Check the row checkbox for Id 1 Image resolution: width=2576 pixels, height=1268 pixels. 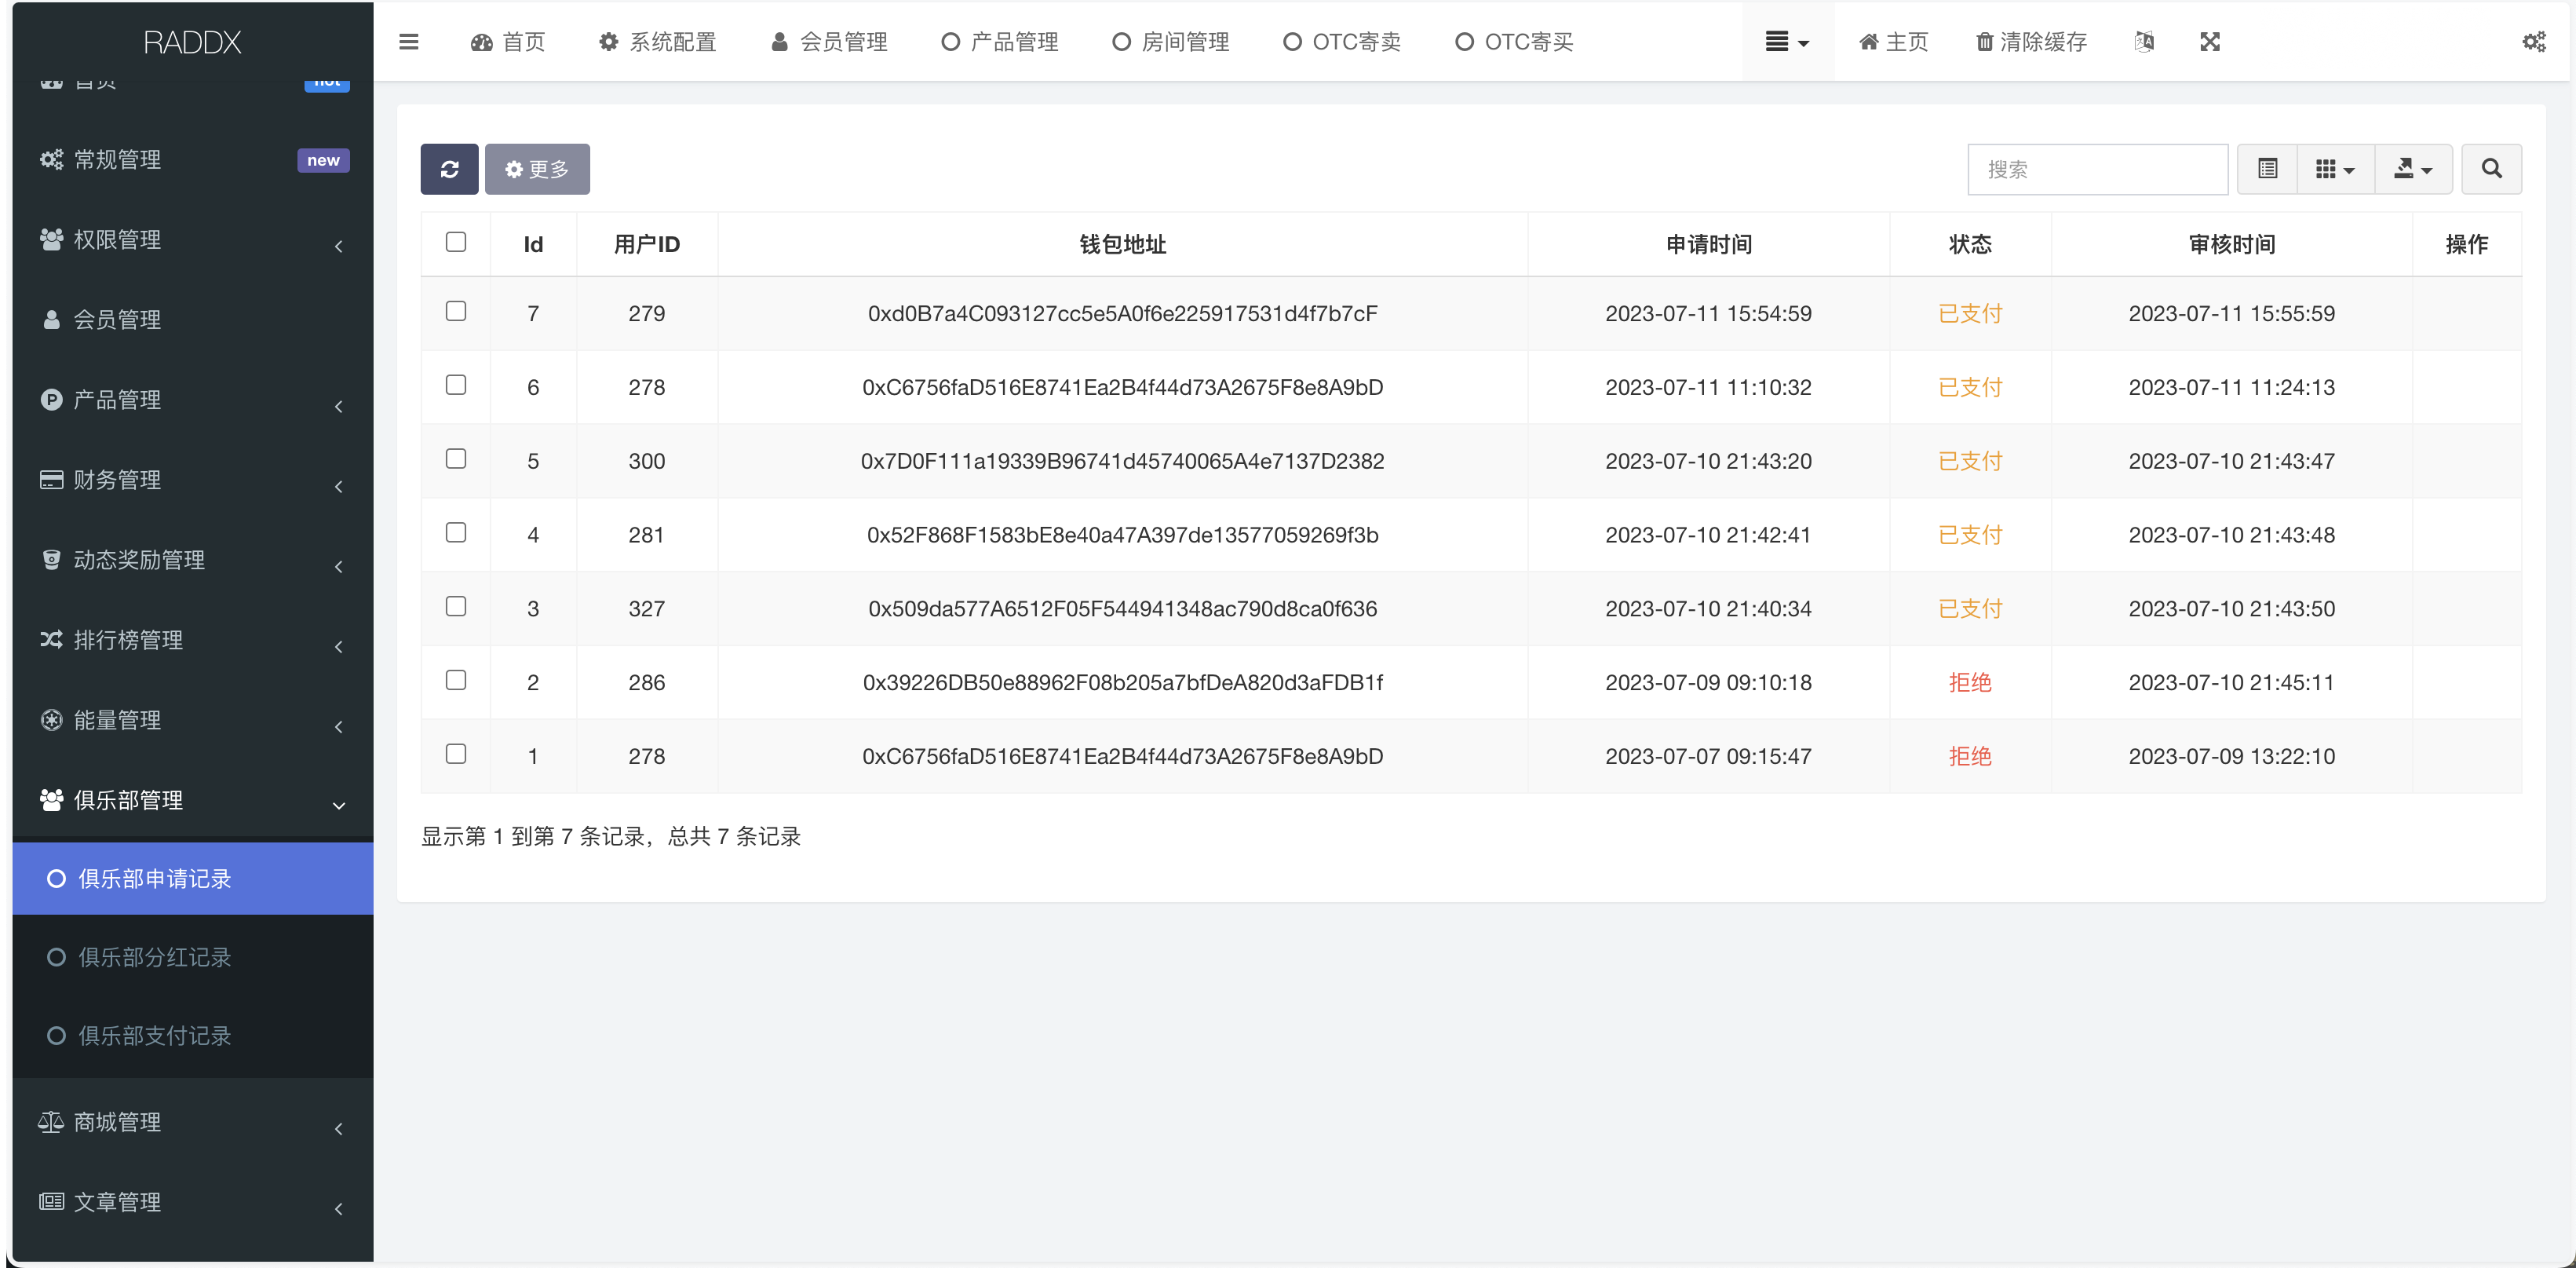click(x=456, y=754)
